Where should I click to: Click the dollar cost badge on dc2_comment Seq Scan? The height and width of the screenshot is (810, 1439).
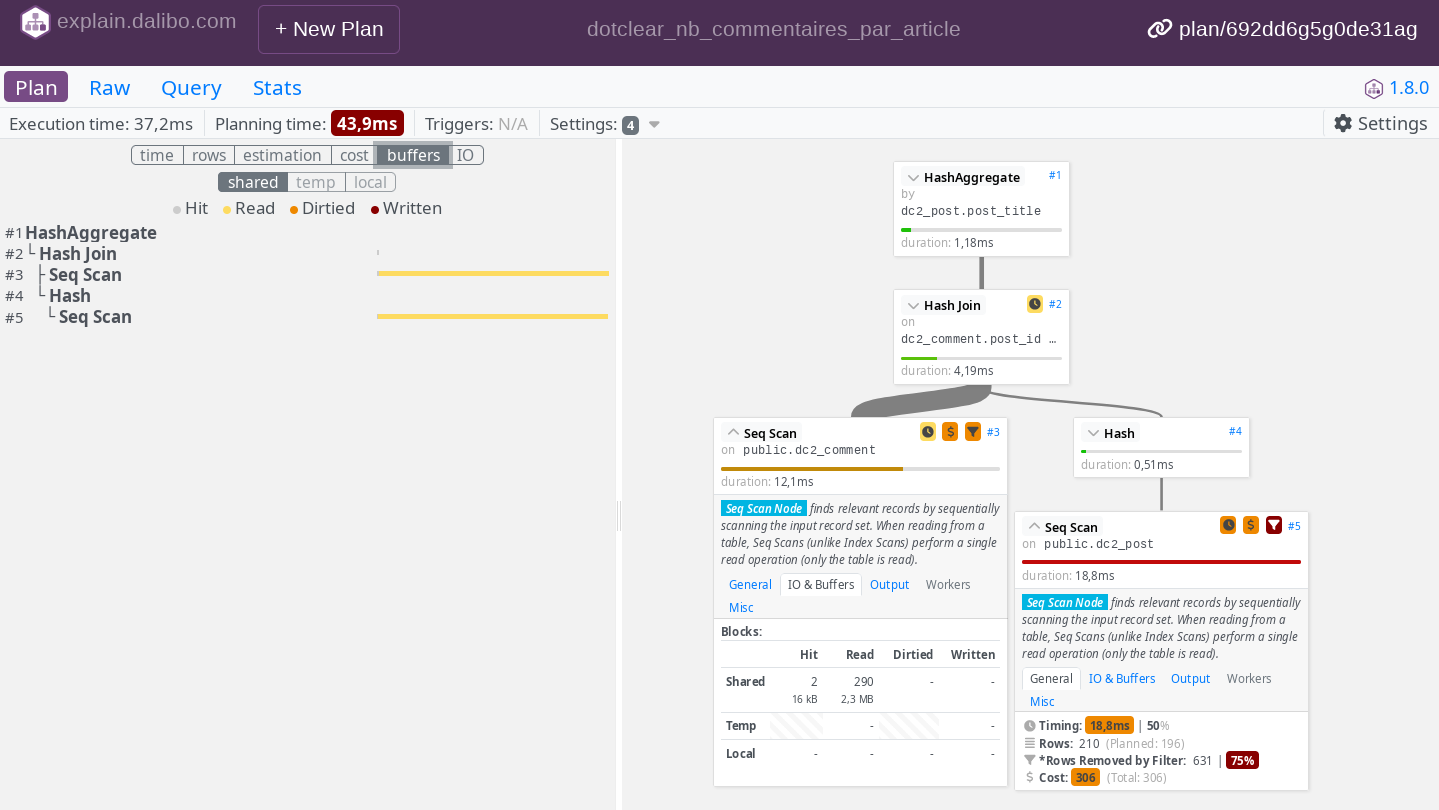coord(950,432)
